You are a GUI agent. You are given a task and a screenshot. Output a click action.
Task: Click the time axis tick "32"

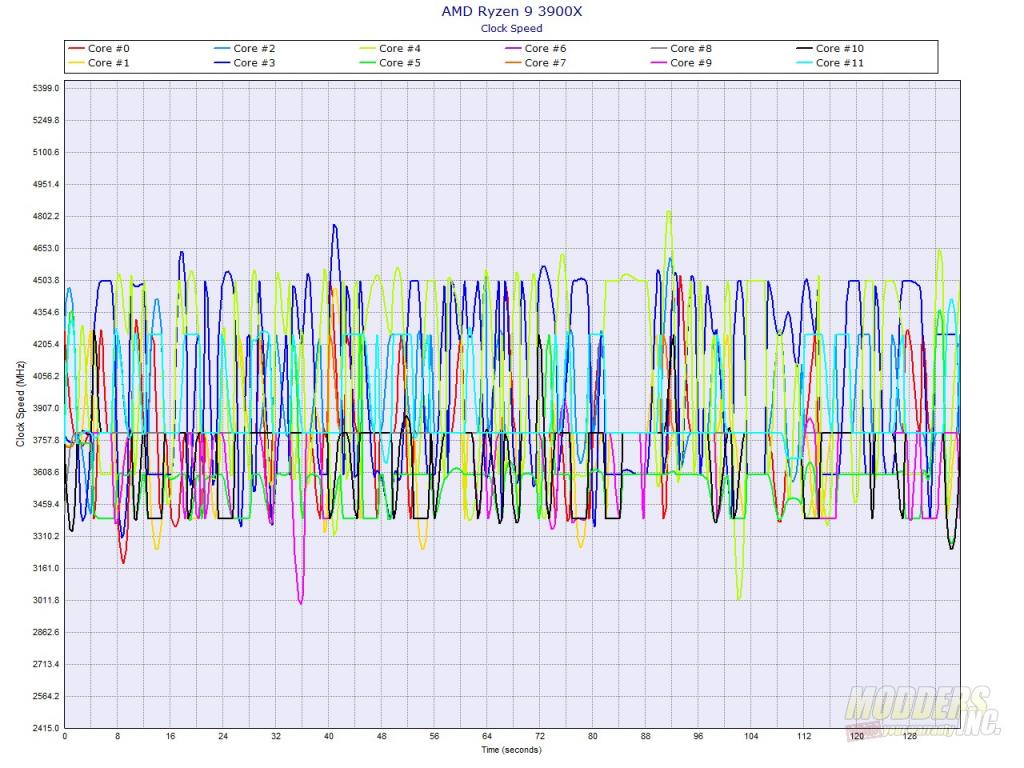click(276, 736)
